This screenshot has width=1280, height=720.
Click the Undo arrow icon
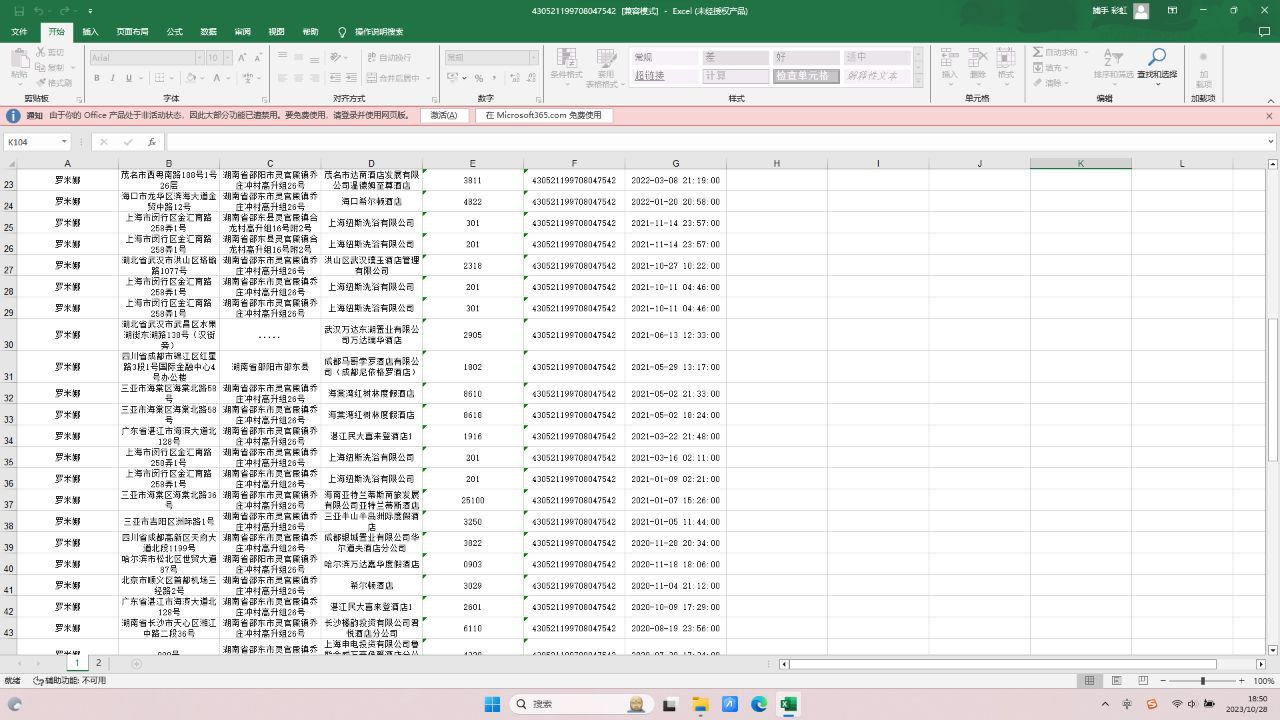point(38,11)
